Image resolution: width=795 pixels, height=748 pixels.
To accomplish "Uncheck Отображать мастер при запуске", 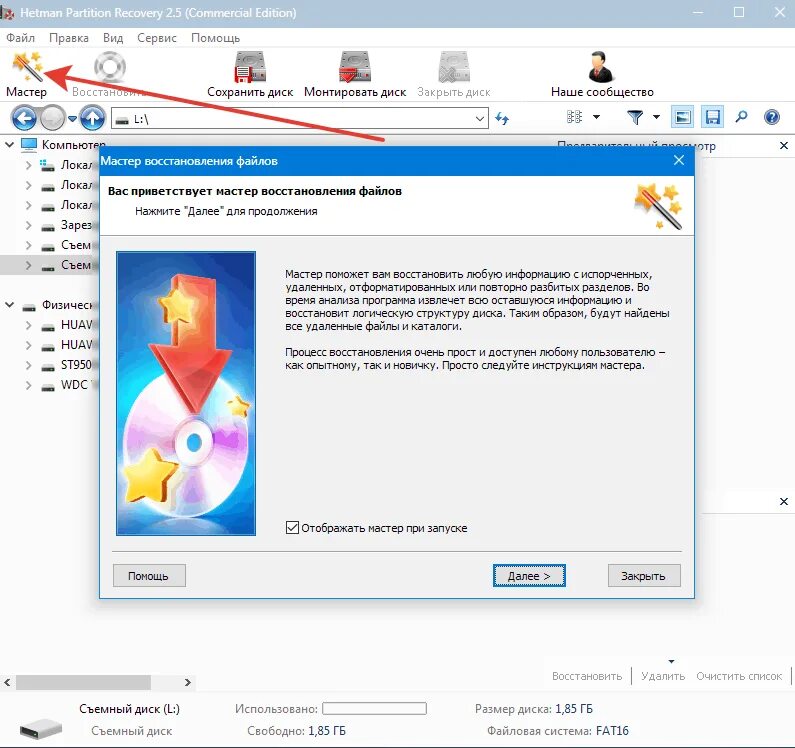I will [x=292, y=528].
